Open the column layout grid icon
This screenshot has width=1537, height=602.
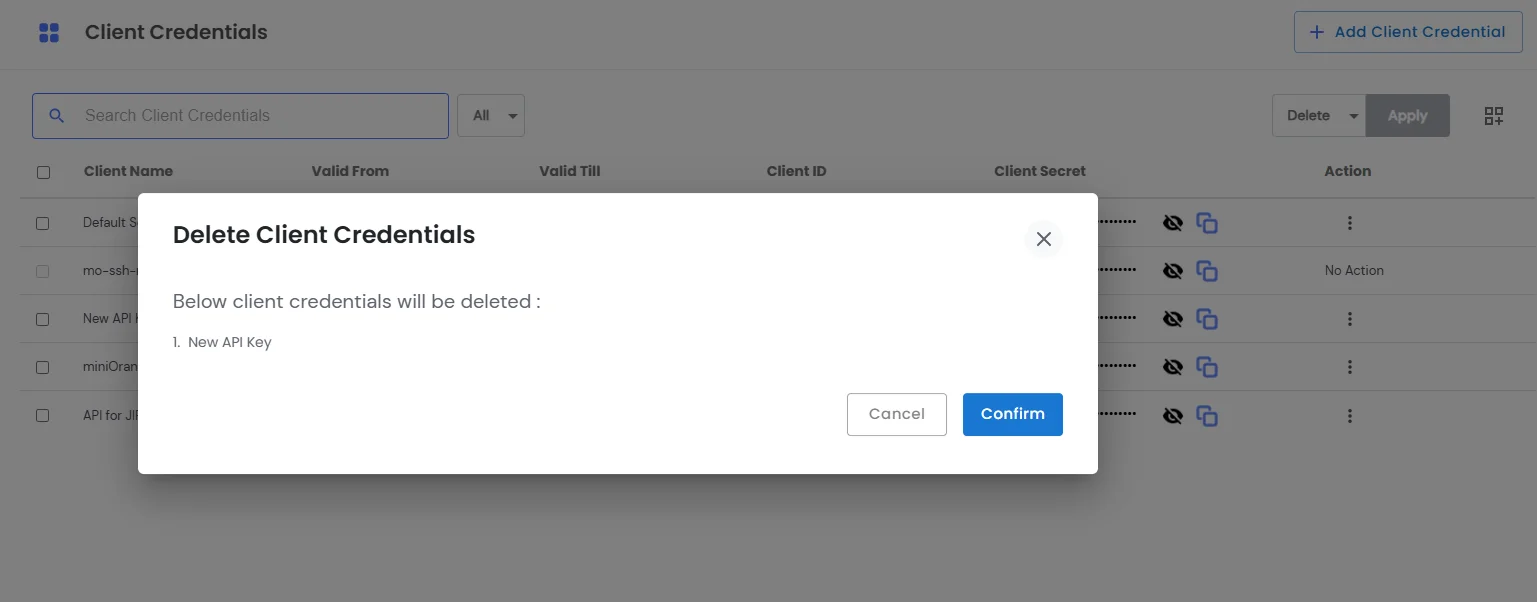(x=1493, y=115)
